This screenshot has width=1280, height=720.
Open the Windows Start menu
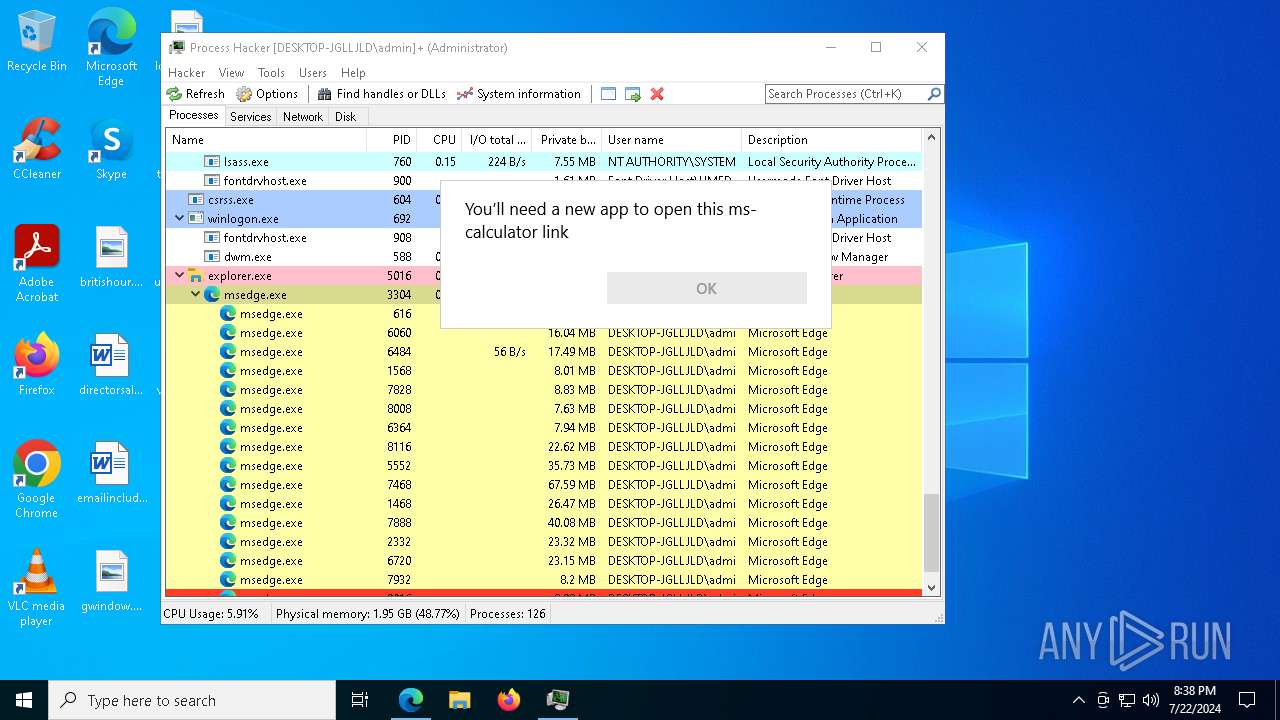click(x=24, y=700)
